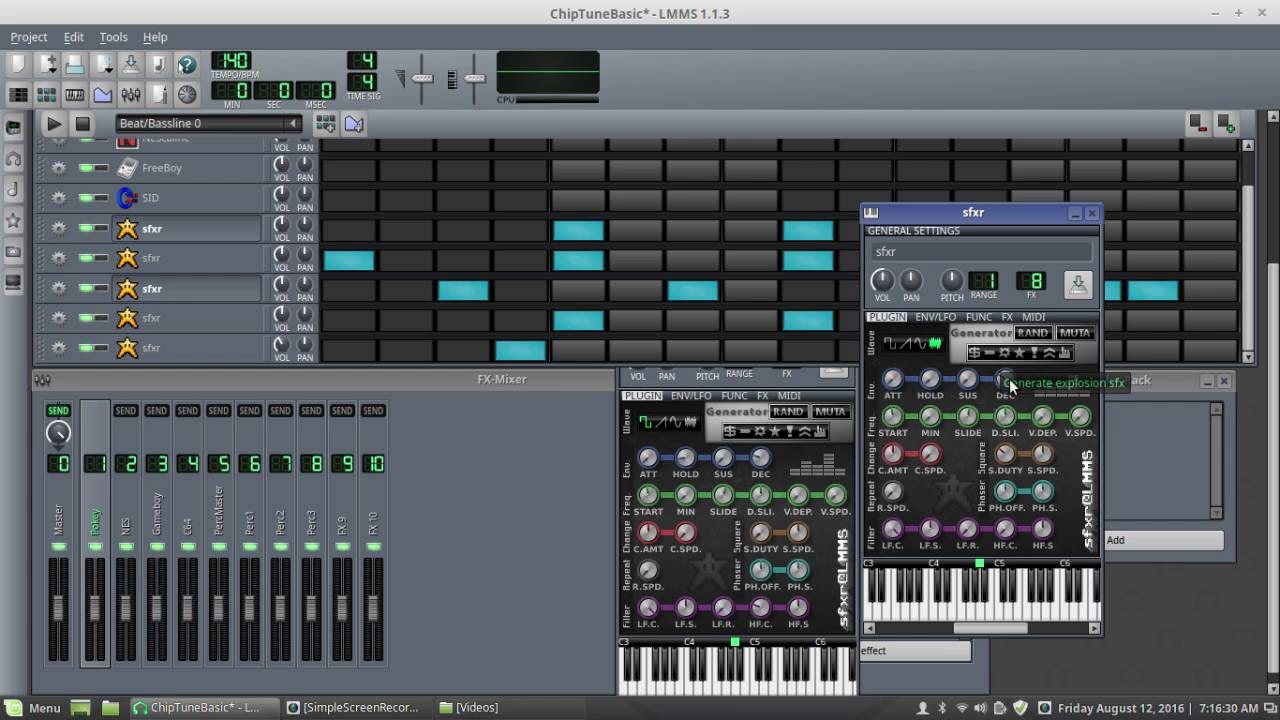Click the powerup star generator icon in titled sfxr window

click(x=1019, y=353)
